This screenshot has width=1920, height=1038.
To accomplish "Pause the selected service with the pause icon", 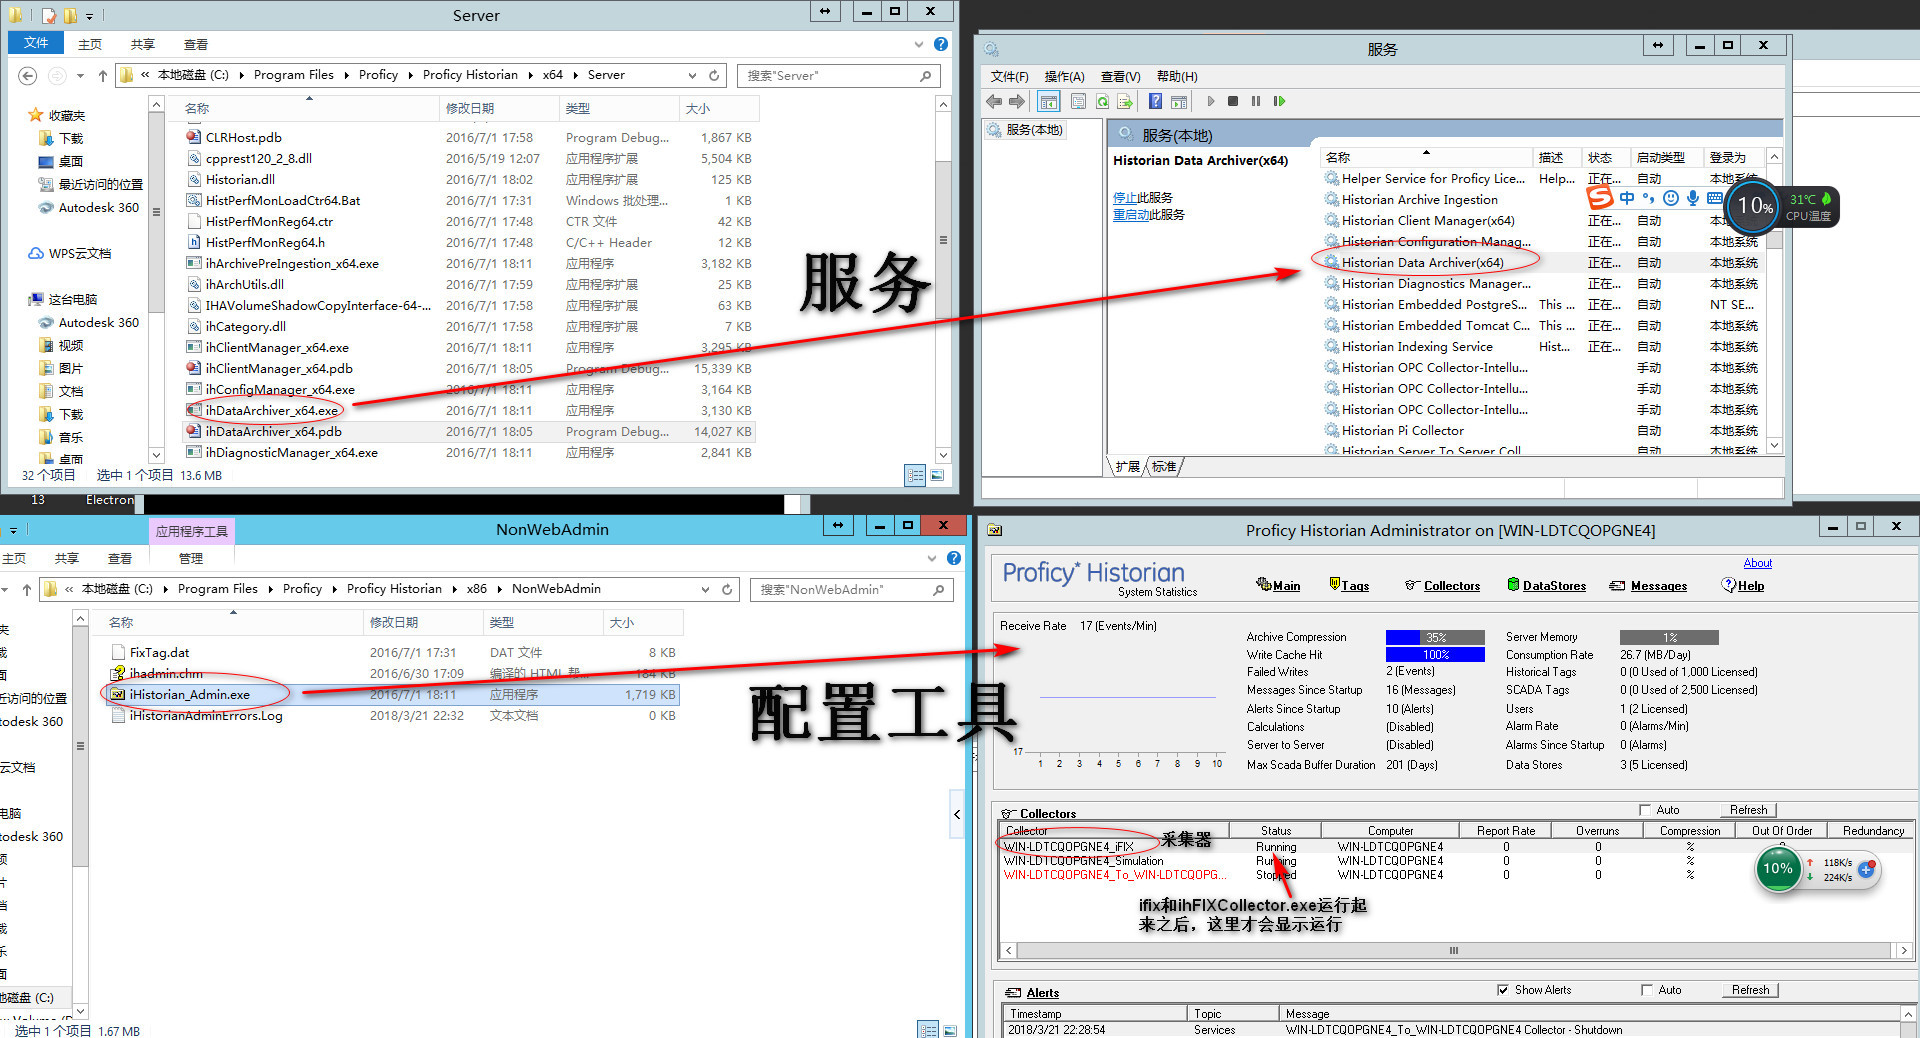I will [x=1256, y=101].
